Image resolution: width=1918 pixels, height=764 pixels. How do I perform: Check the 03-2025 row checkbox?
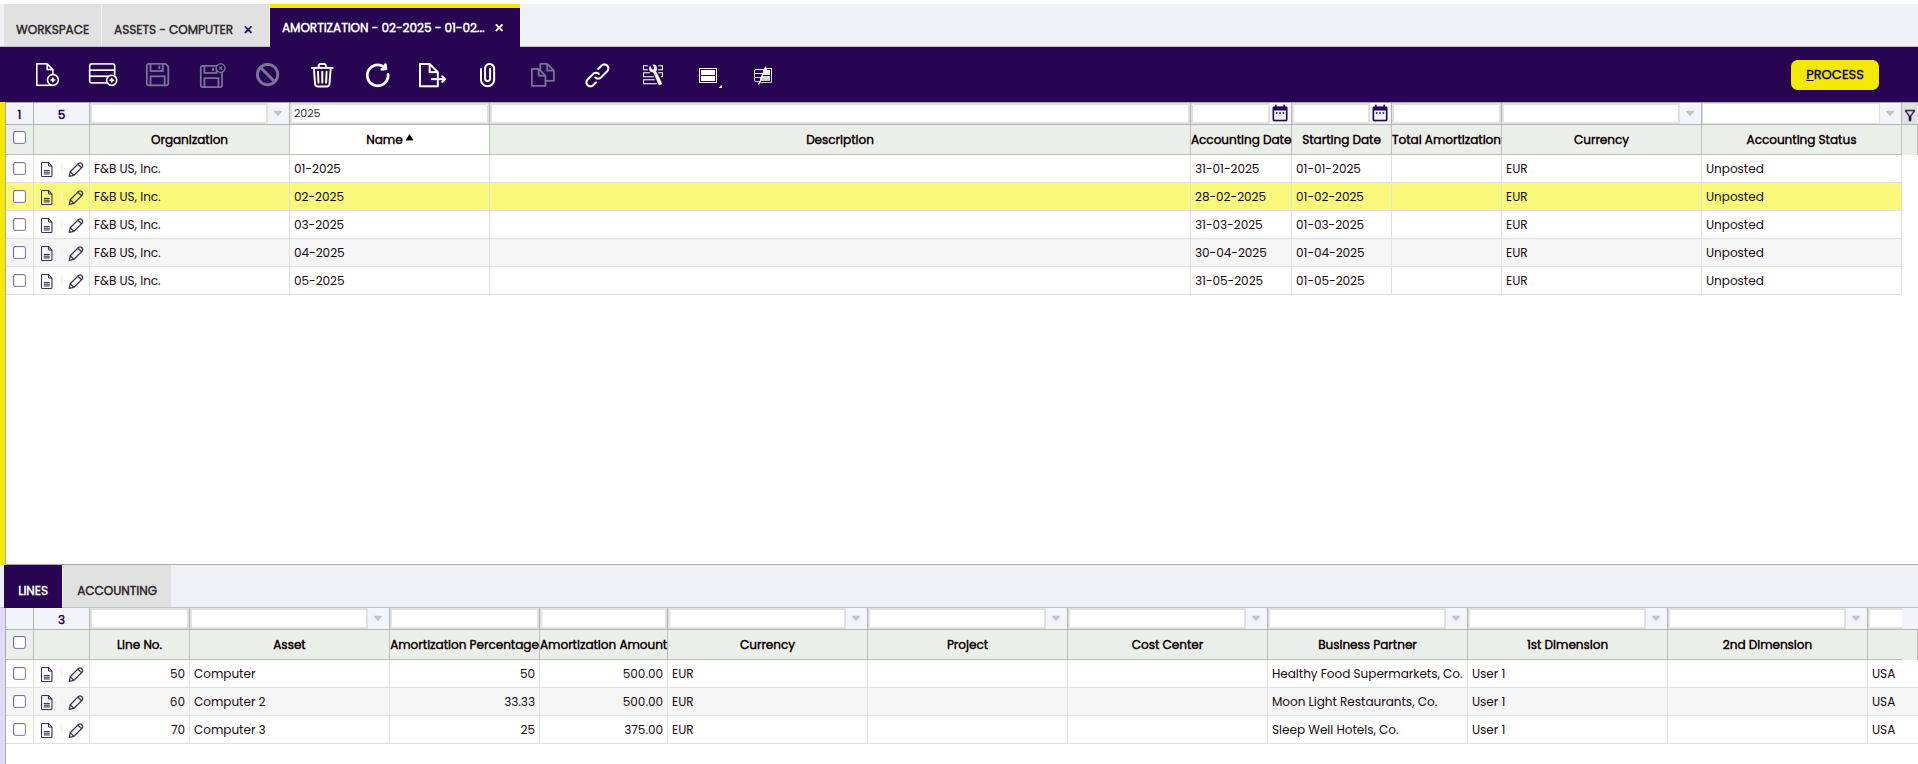19,225
